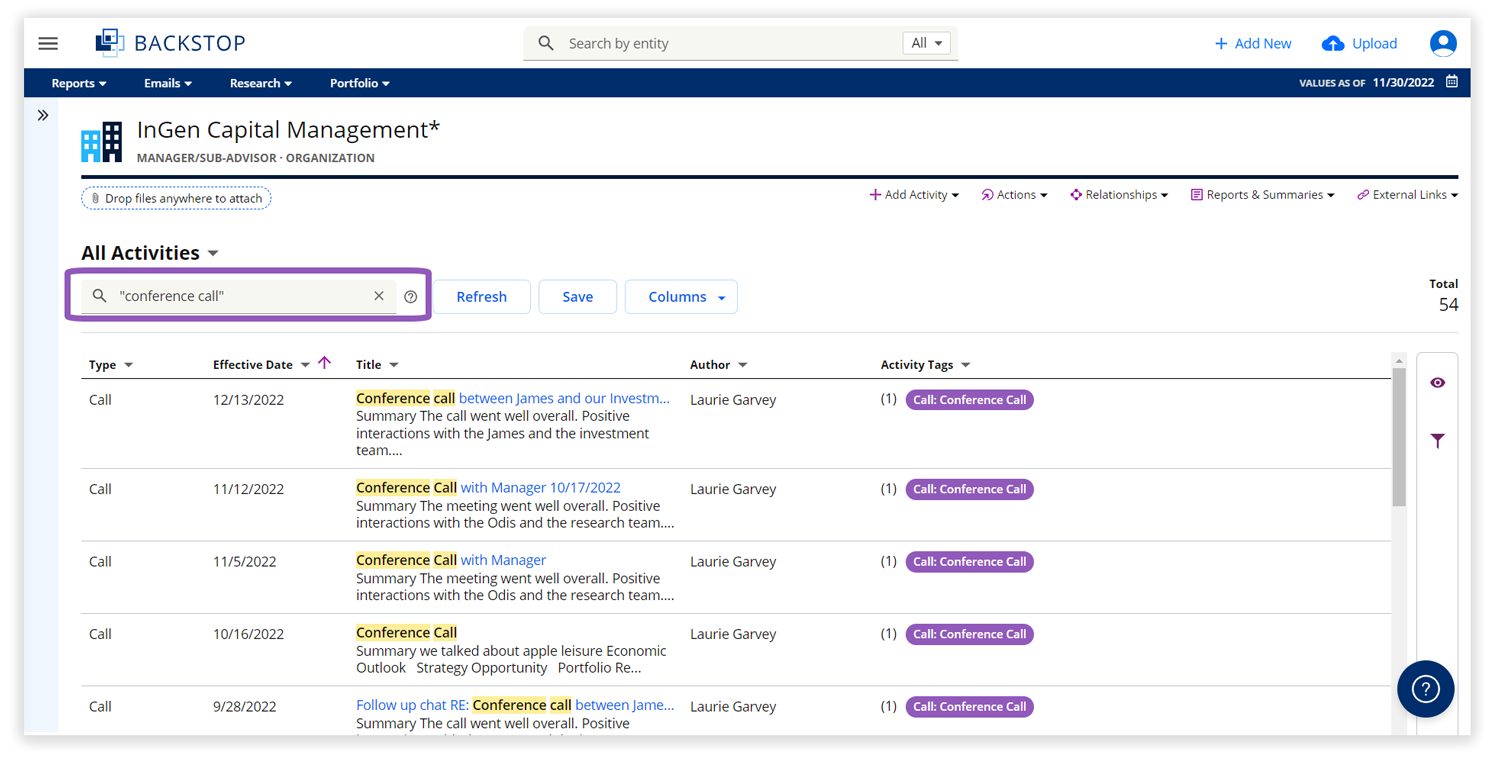Open the filter funnel icon
Viewport: 1500px width, 763px height.
[x=1437, y=441]
